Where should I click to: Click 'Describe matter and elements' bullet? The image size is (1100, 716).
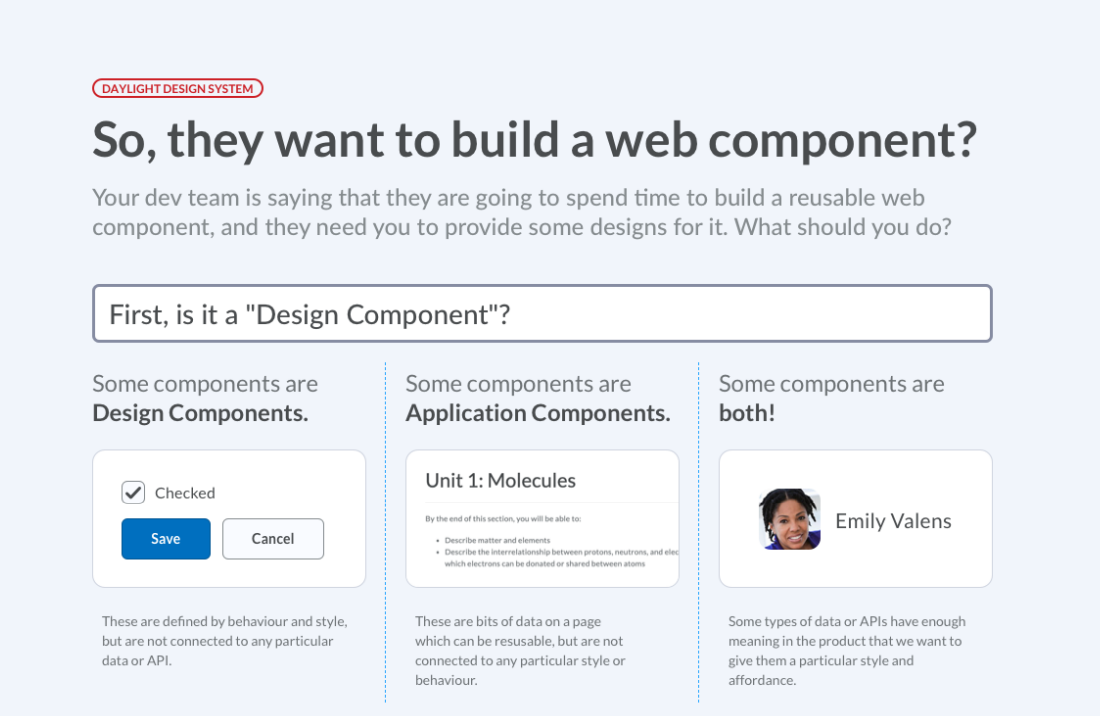pos(497,541)
